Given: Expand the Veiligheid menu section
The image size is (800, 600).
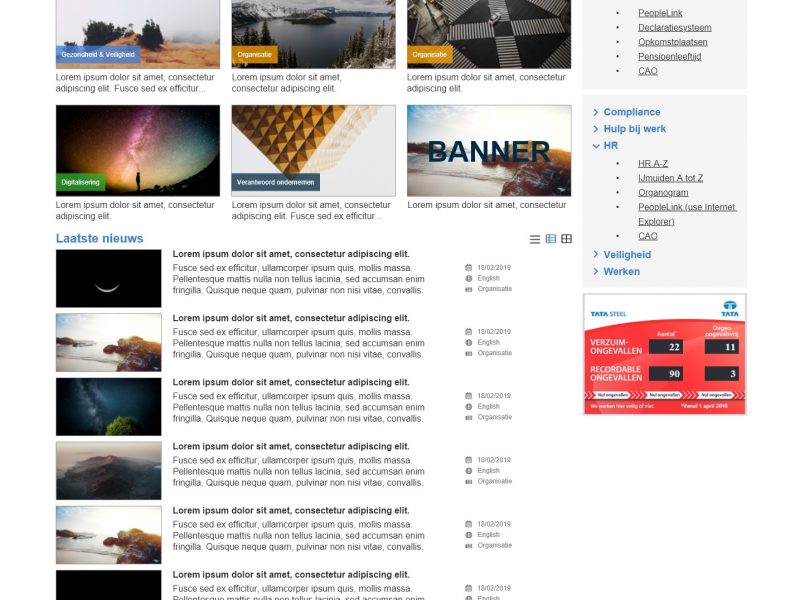Looking at the screenshot, I should (x=627, y=255).
